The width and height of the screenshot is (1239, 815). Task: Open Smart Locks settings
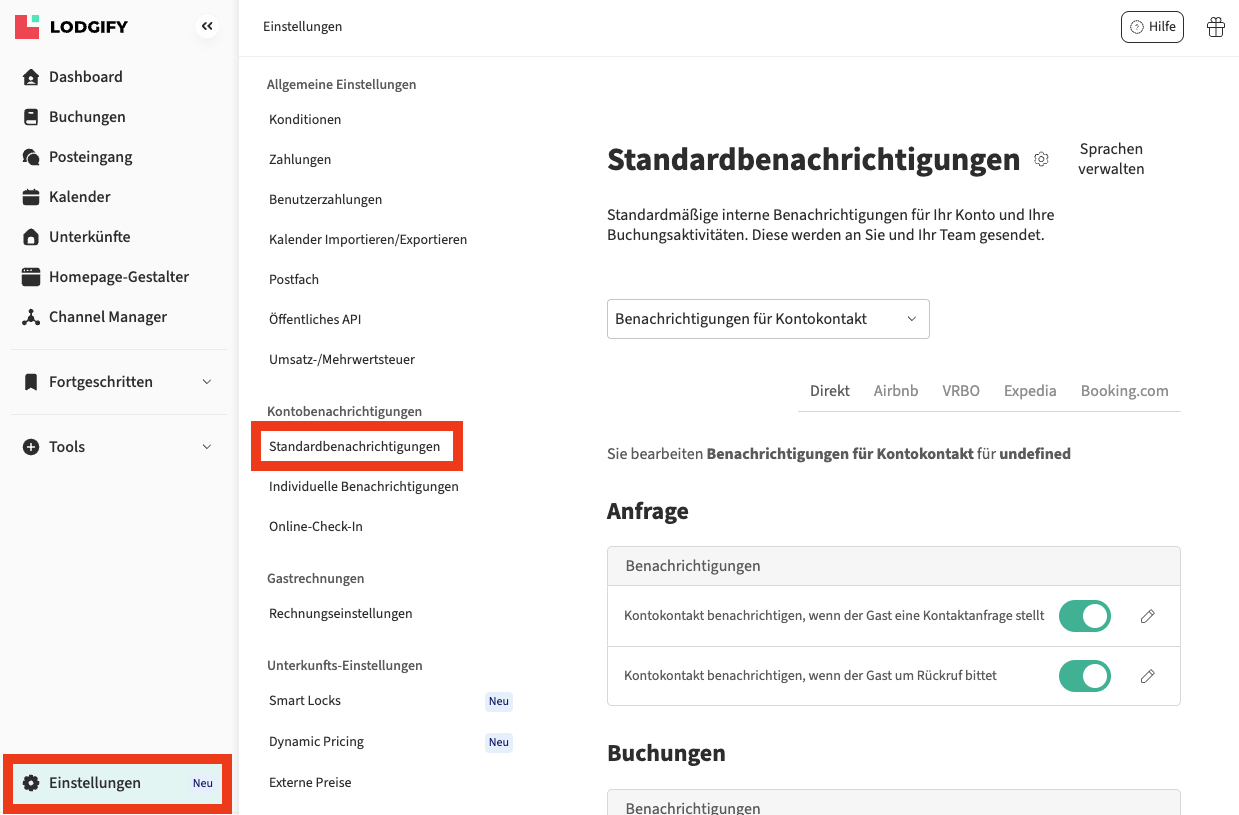(x=305, y=701)
